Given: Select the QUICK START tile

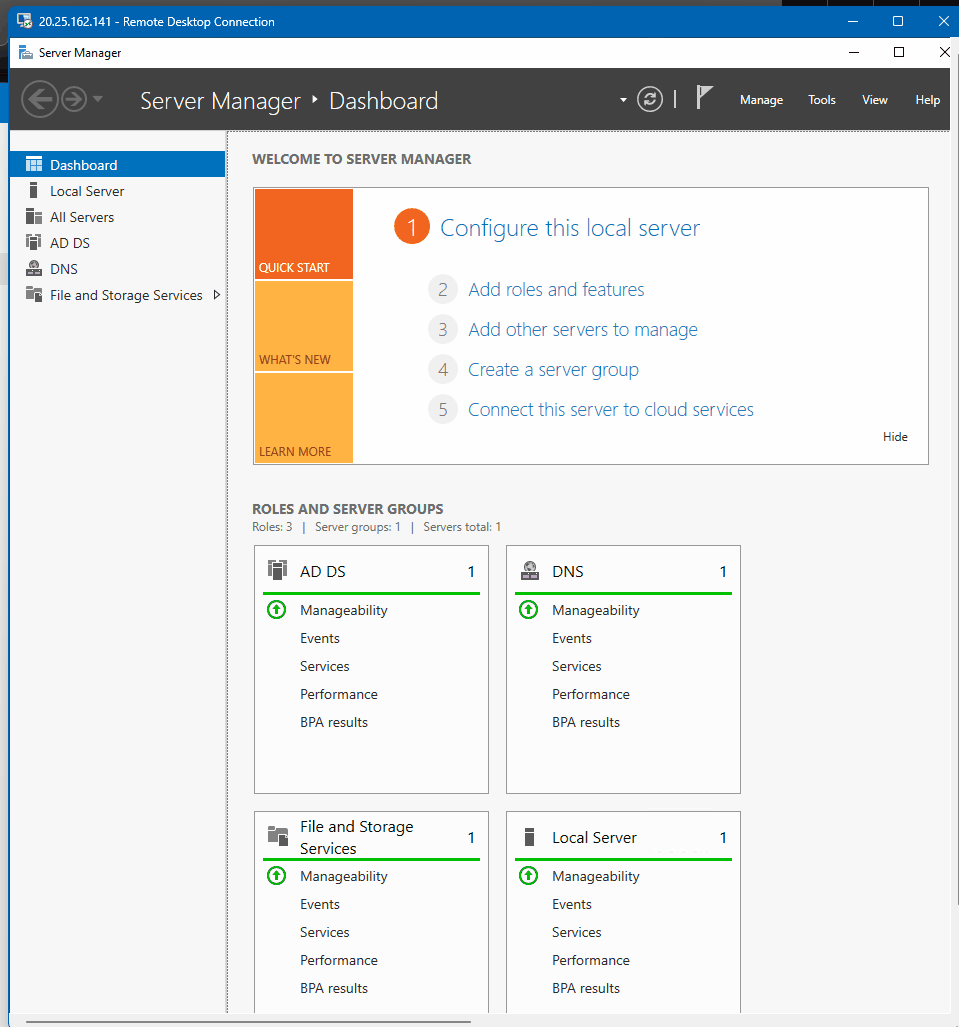Looking at the screenshot, I should pos(304,234).
